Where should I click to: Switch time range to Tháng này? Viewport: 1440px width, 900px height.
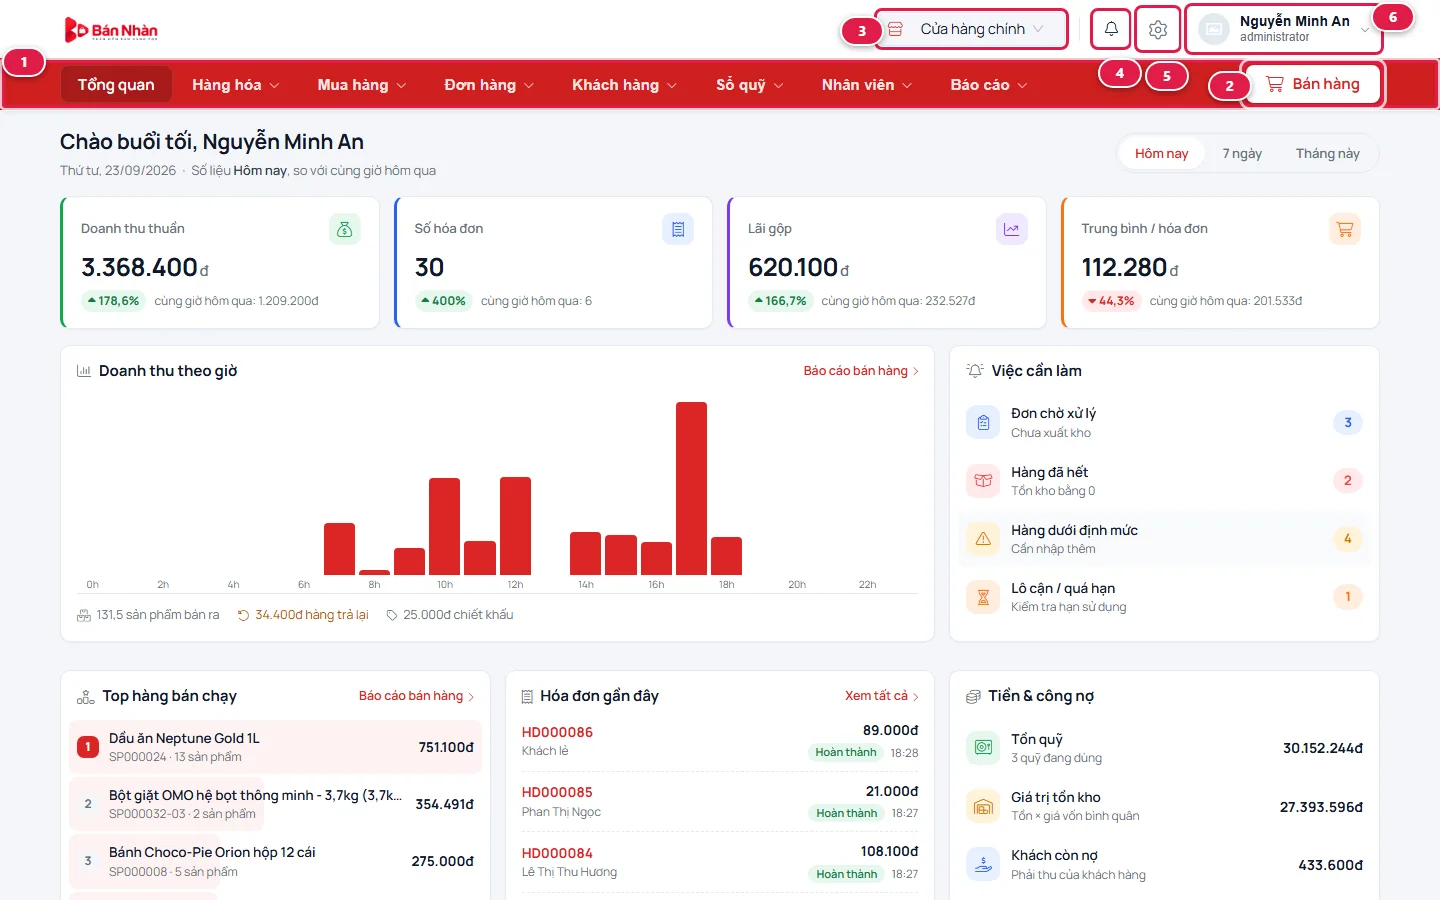[x=1327, y=153]
